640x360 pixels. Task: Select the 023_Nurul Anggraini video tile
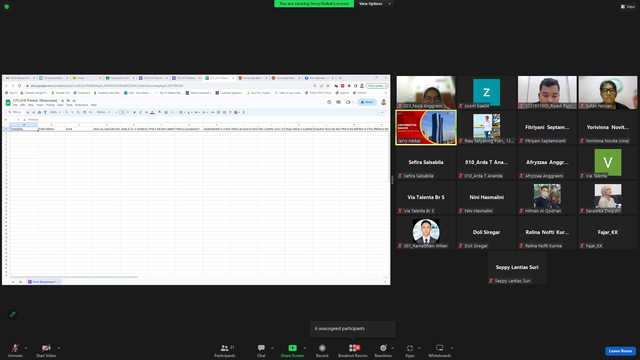pos(426,93)
